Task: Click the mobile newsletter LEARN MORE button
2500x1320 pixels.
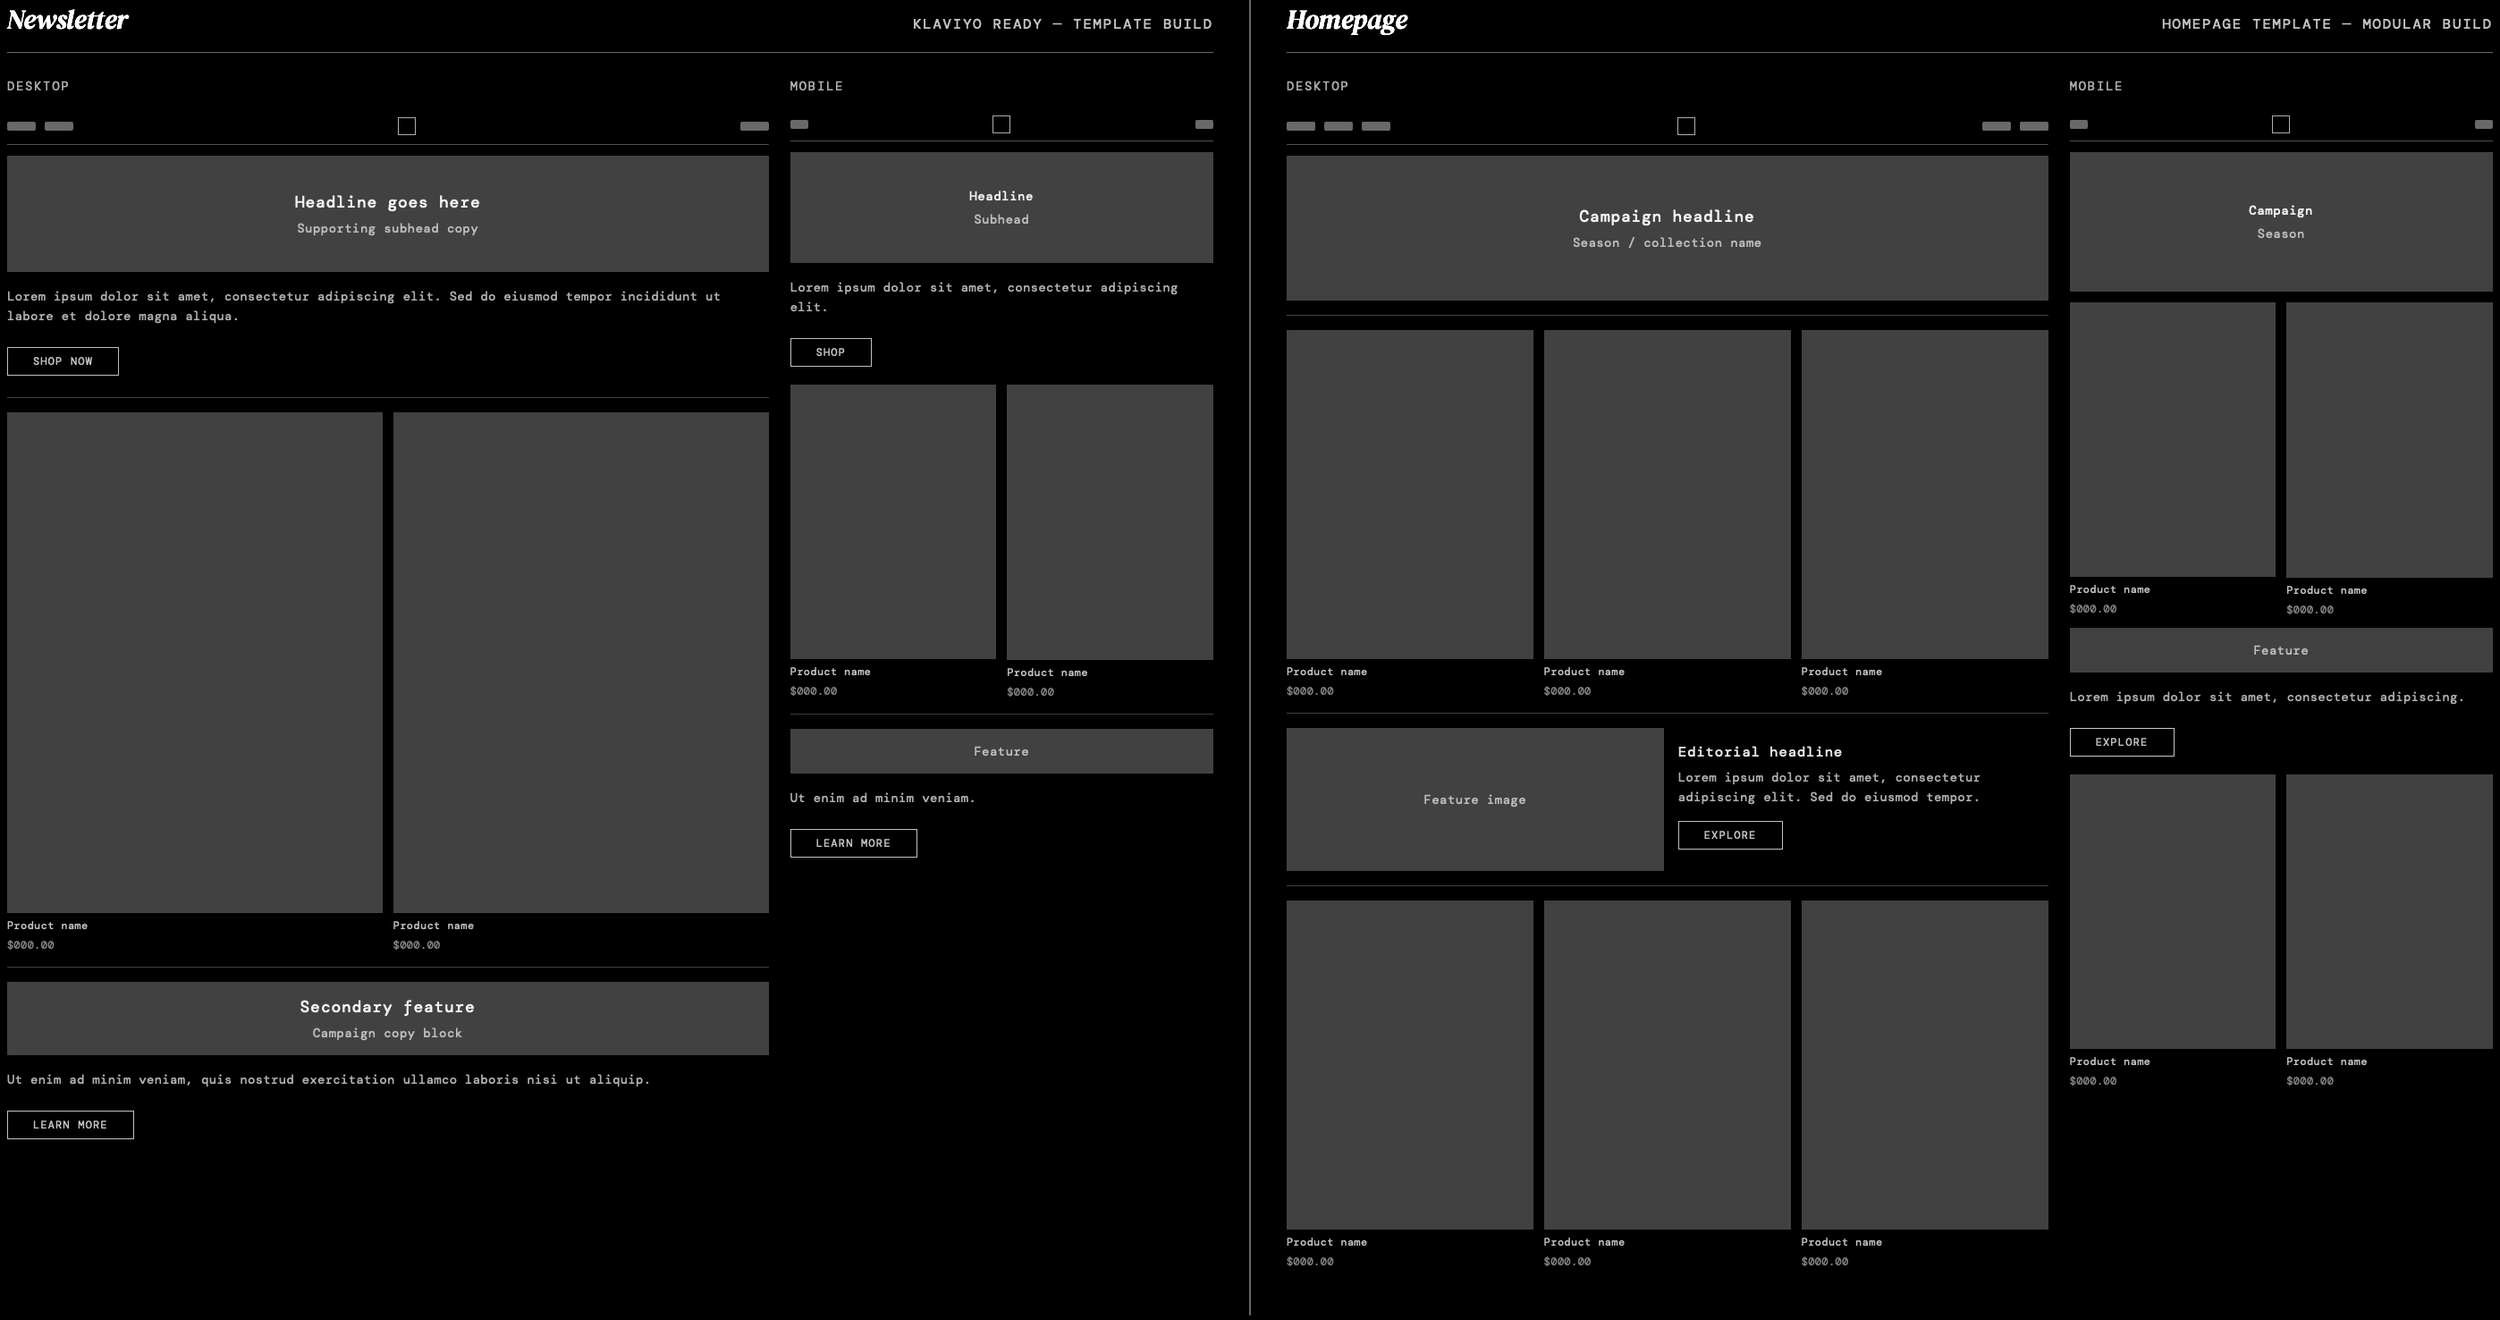Action: tap(853, 843)
